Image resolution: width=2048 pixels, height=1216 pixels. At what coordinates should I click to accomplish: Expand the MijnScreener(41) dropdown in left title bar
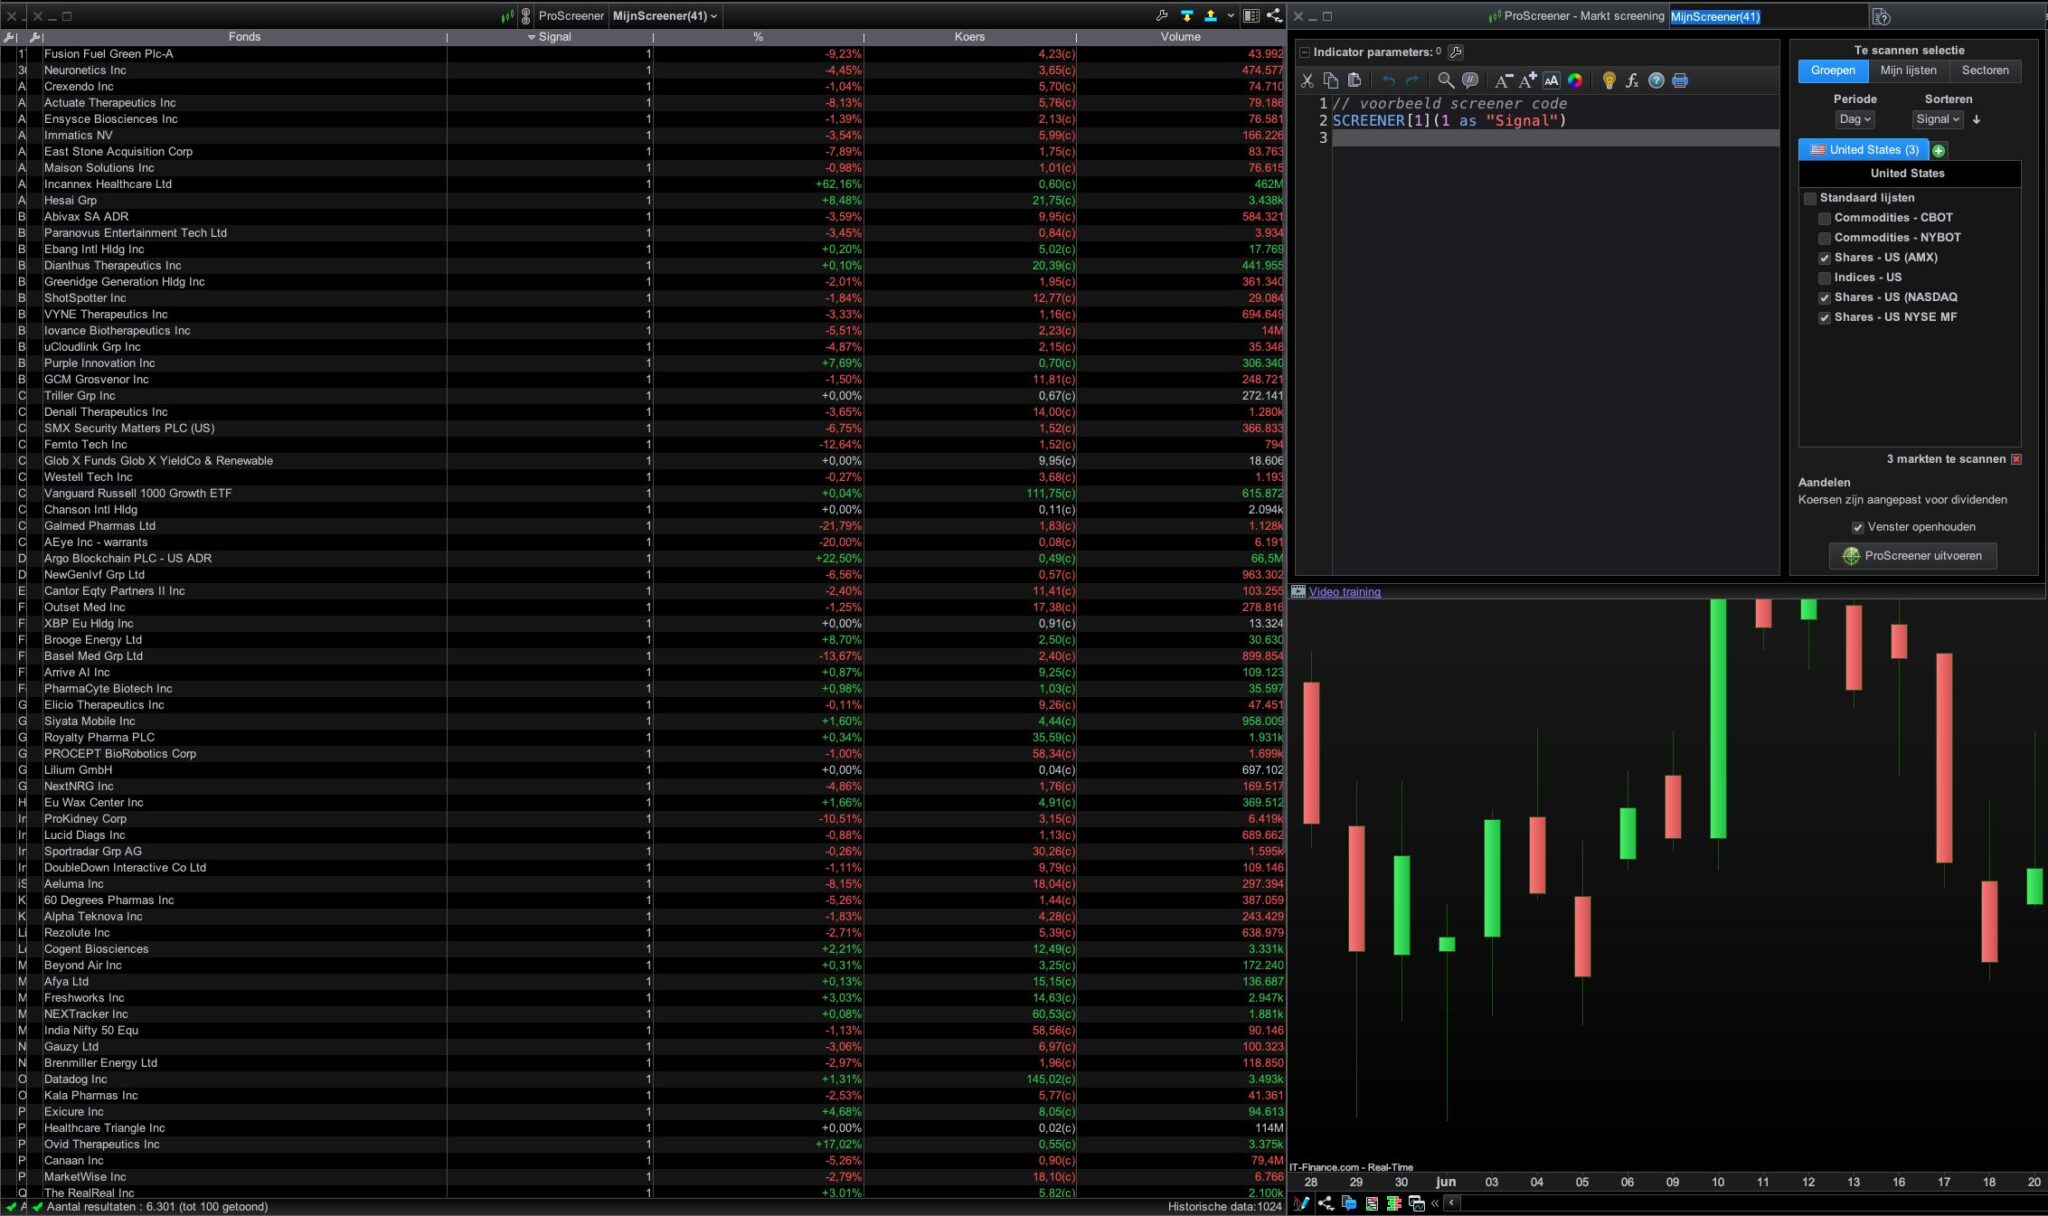[x=665, y=16]
